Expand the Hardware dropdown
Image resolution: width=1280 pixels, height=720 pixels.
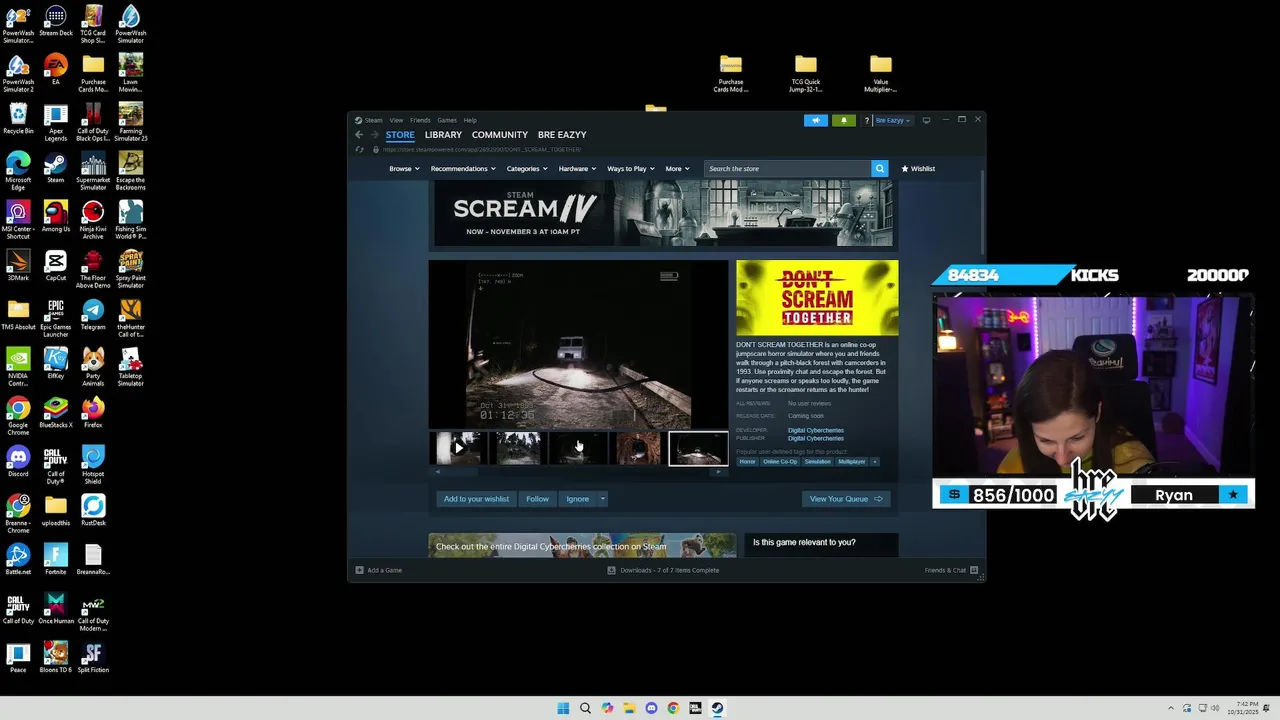(x=577, y=169)
